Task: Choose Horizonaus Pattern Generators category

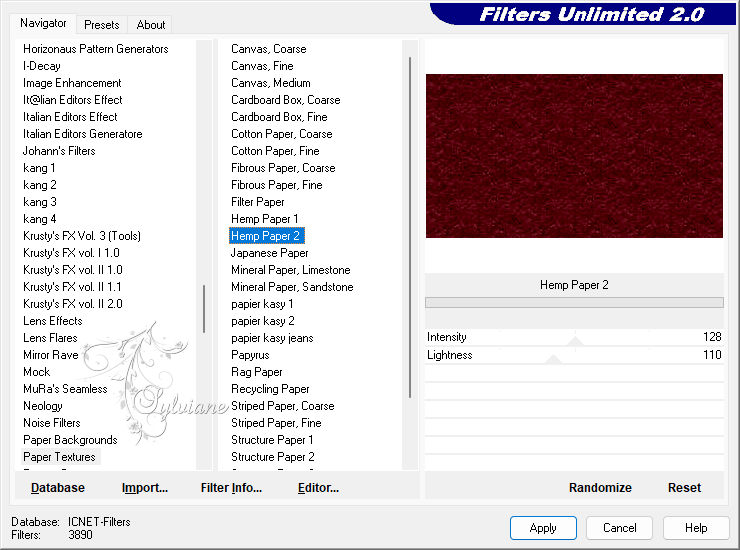Action: click(95, 49)
